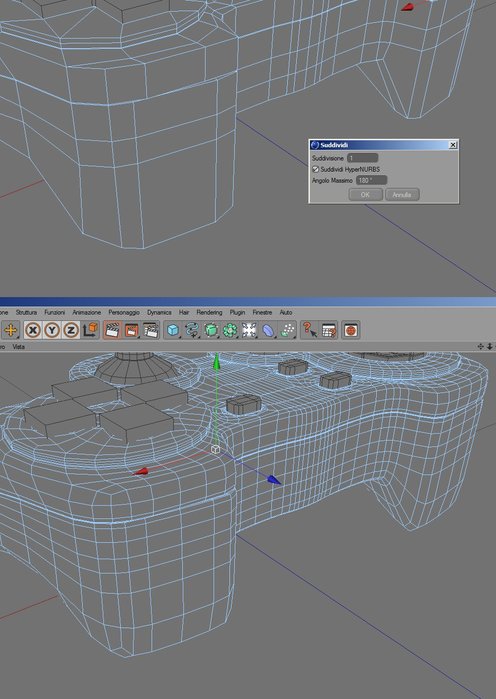The image size is (496, 699).
Task: Click the green array modeling objects icon
Action: coord(230,330)
